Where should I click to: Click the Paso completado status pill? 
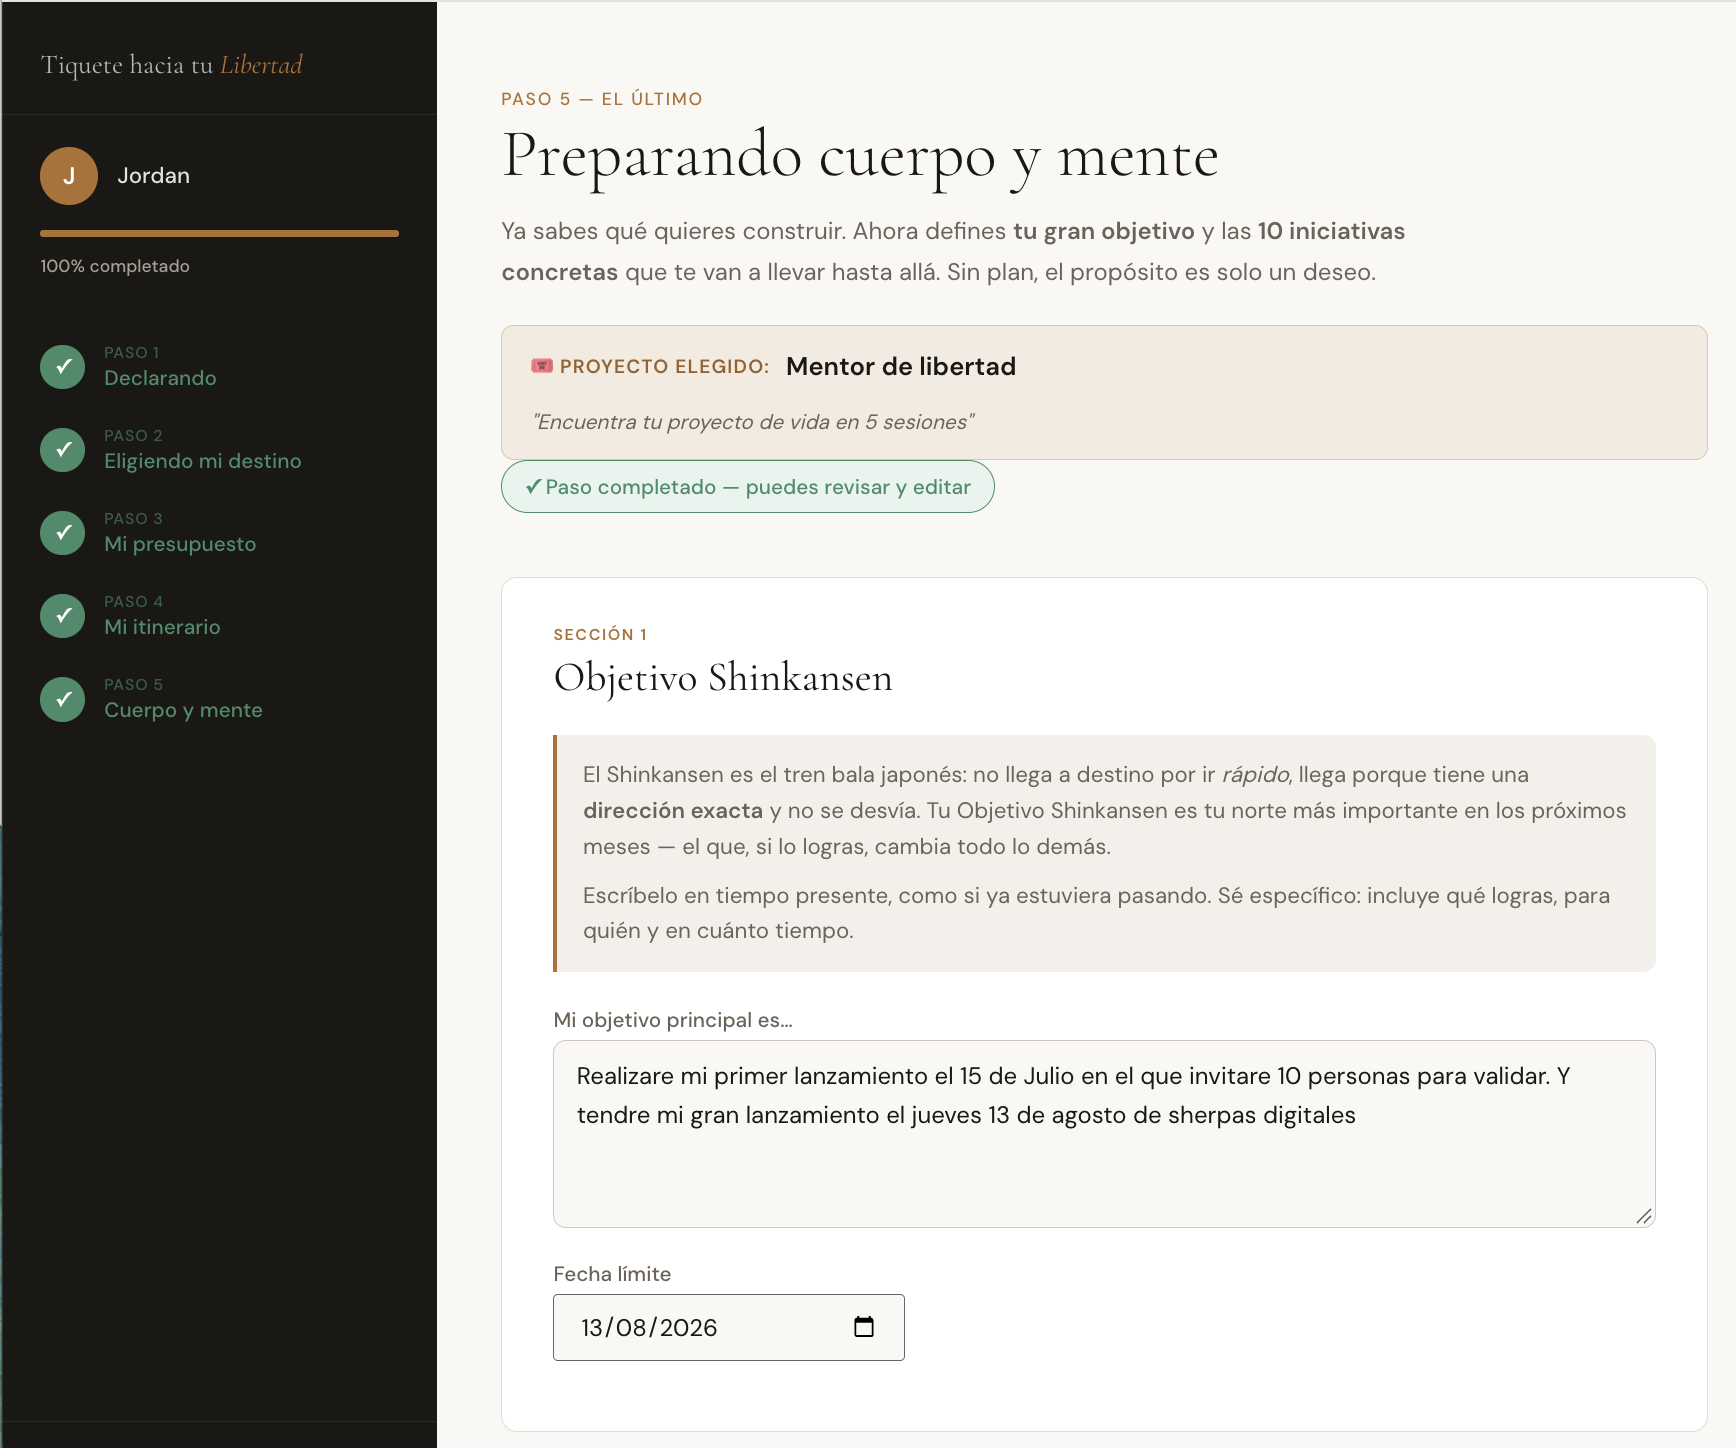tap(748, 487)
